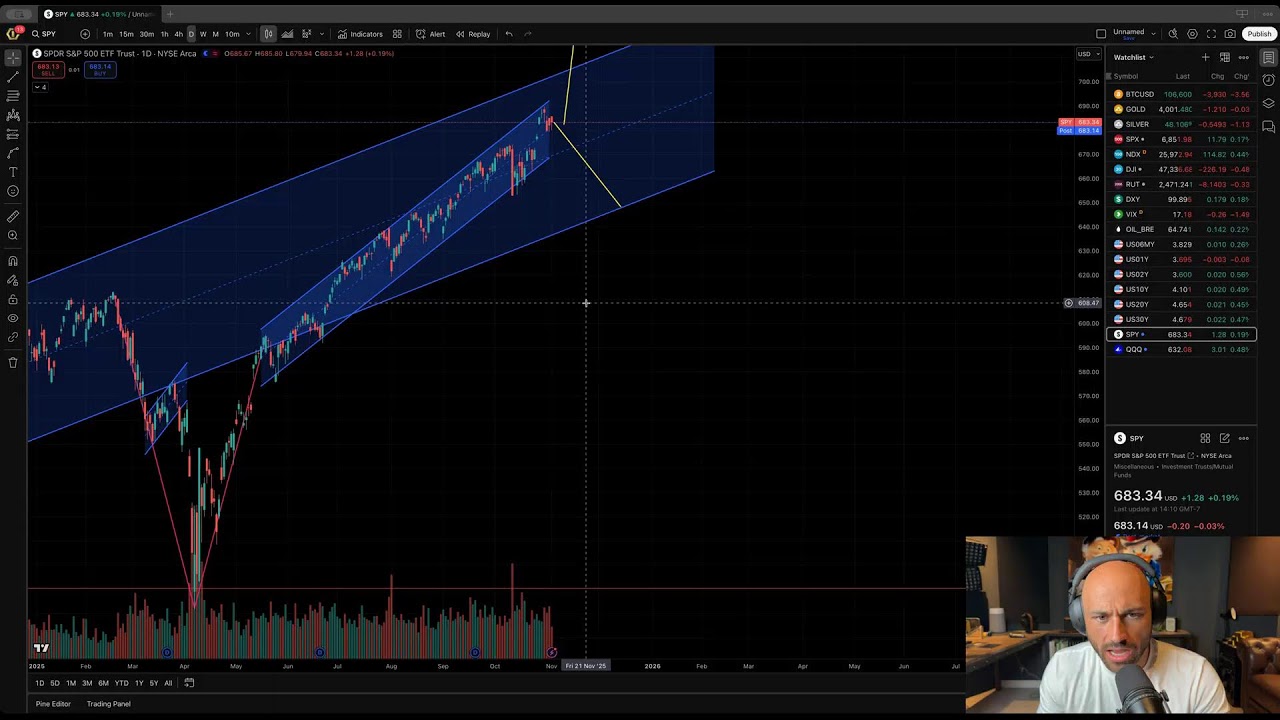The image size is (1280, 720).
Task: Switch to weekly W timeframe
Action: click(x=203, y=34)
